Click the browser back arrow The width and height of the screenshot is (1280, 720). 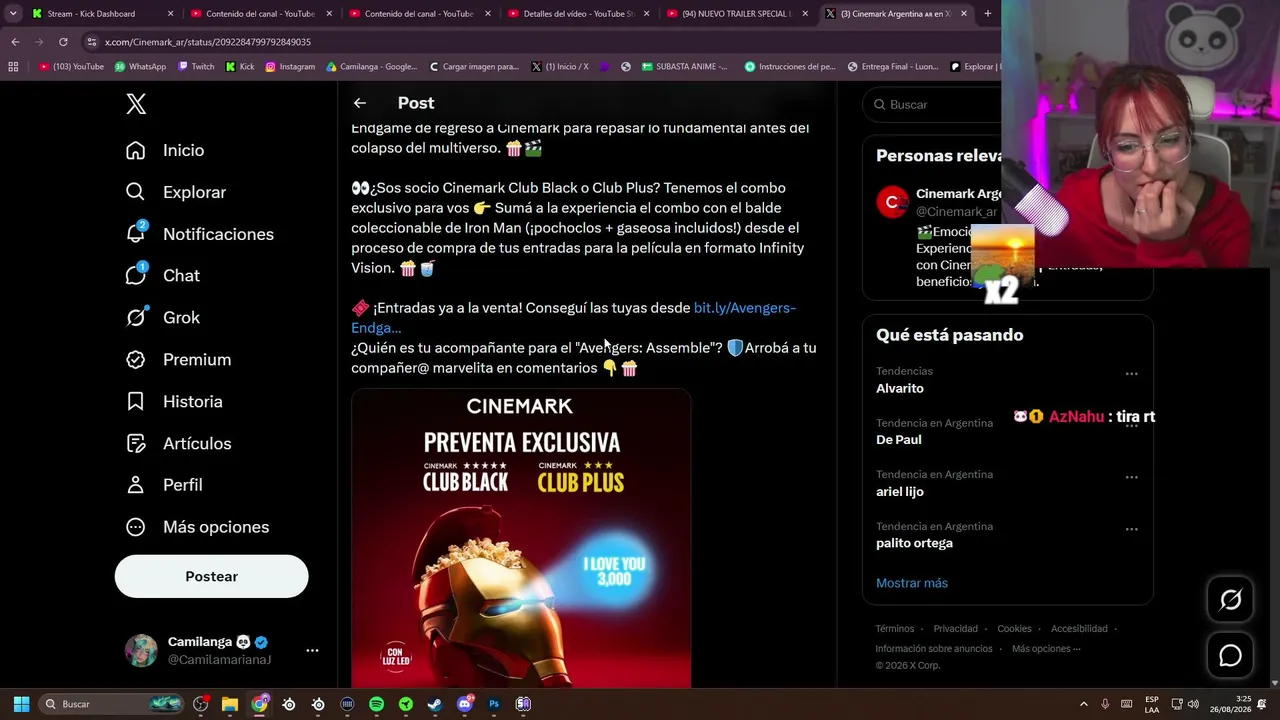pos(15,42)
